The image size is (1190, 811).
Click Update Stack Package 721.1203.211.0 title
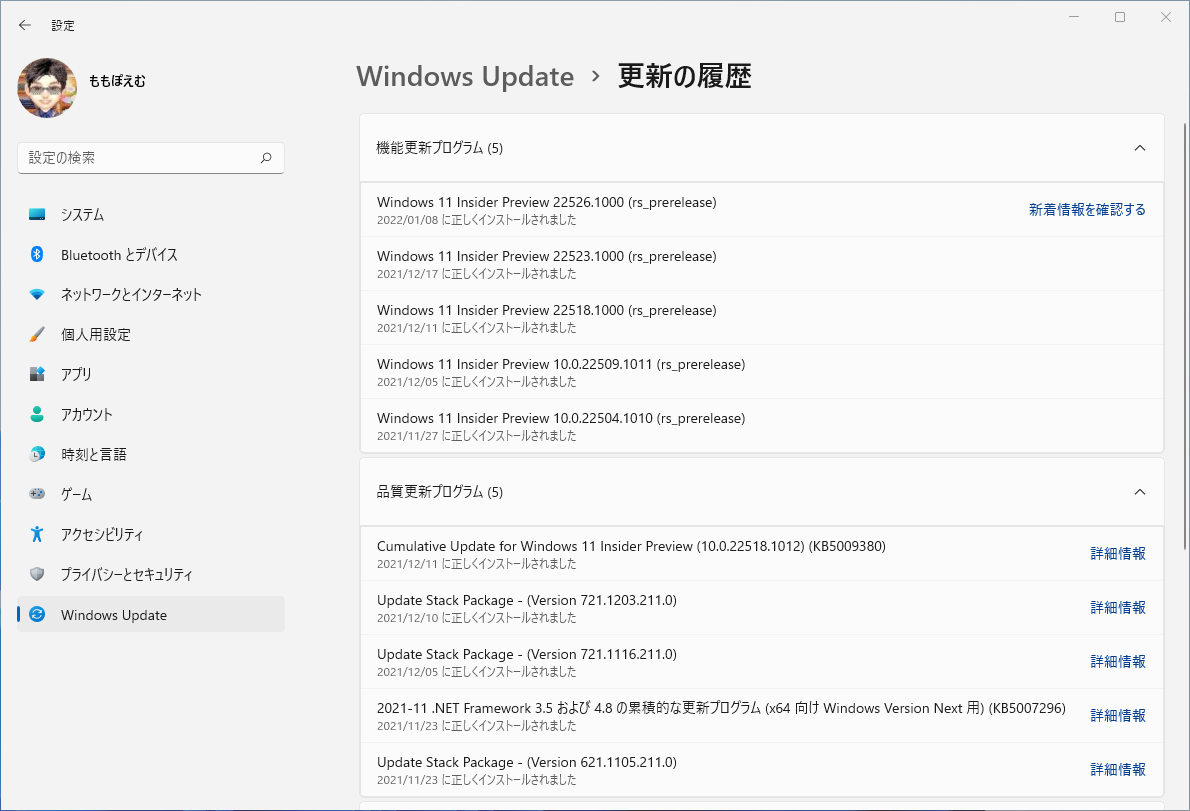point(527,600)
